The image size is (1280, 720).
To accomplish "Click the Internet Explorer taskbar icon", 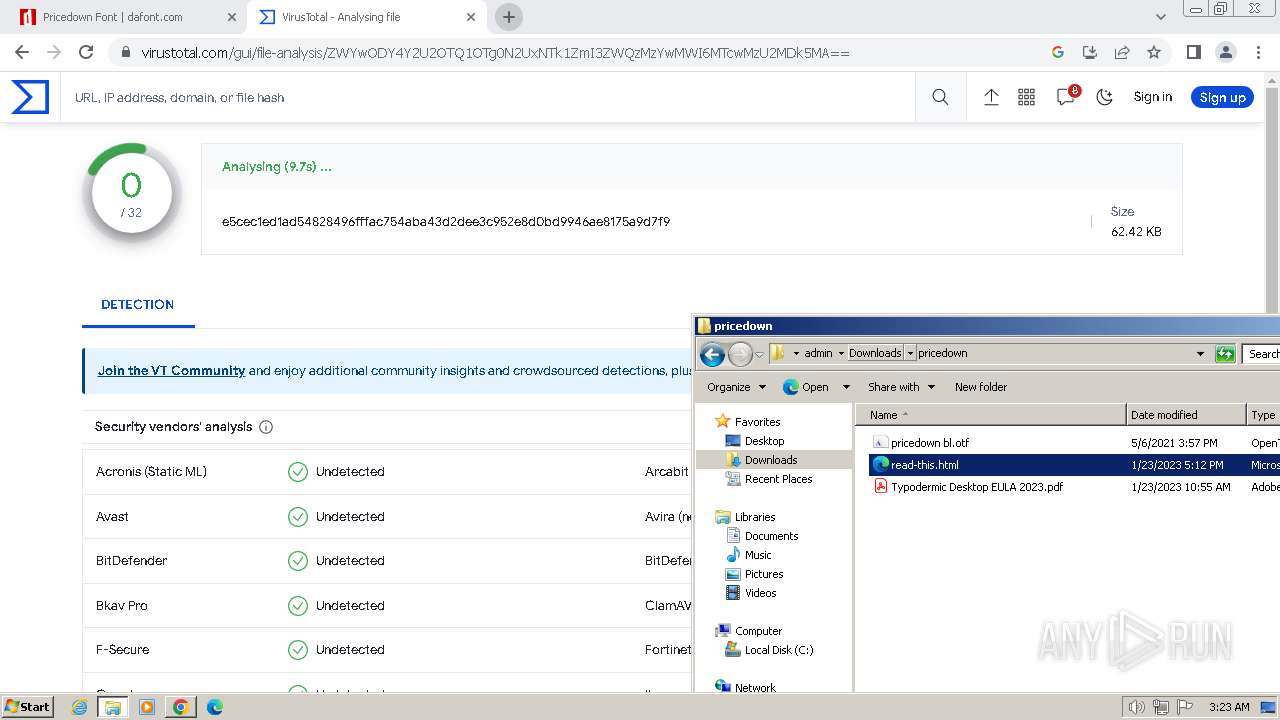I will pos(80,707).
